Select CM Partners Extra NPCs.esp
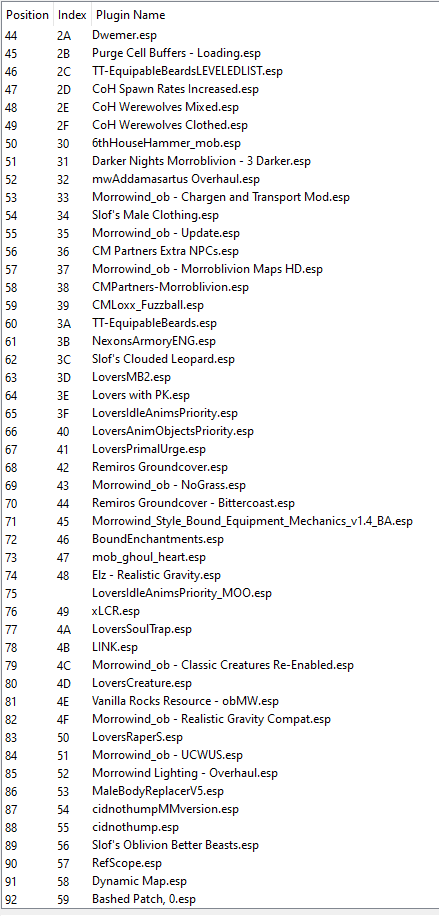The width and height of the screenshot is (439, 916). [x=165, y=251]
